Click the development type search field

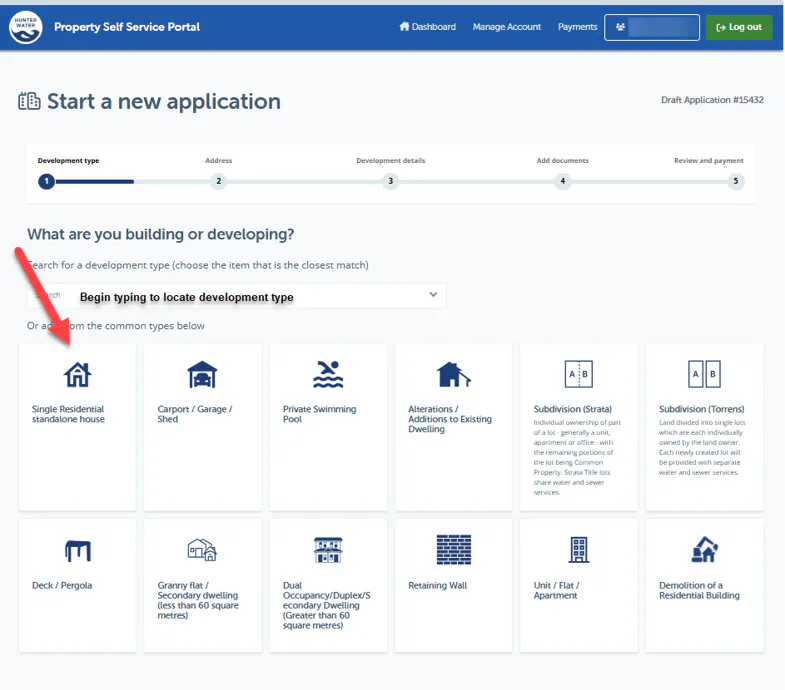click(237, 296)
